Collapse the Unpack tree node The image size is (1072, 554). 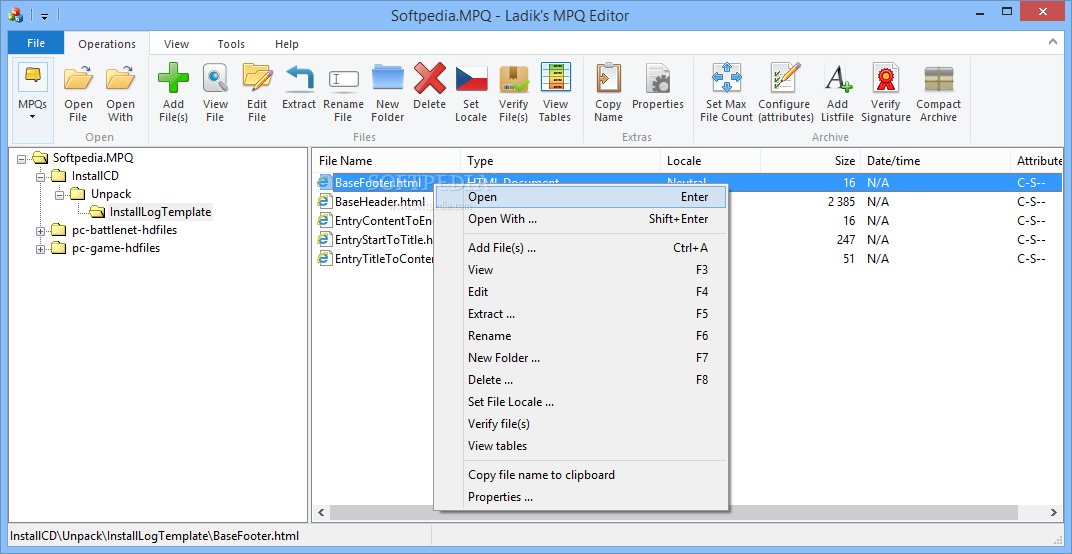pyautogui.click(x=59, y=195)
